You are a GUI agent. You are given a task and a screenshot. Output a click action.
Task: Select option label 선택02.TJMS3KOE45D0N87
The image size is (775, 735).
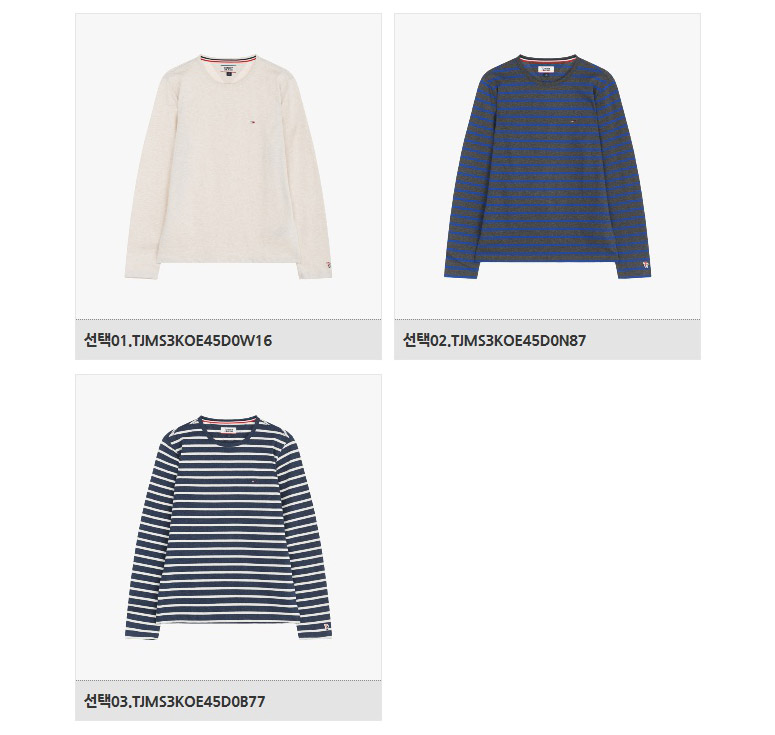click(495, 341)
